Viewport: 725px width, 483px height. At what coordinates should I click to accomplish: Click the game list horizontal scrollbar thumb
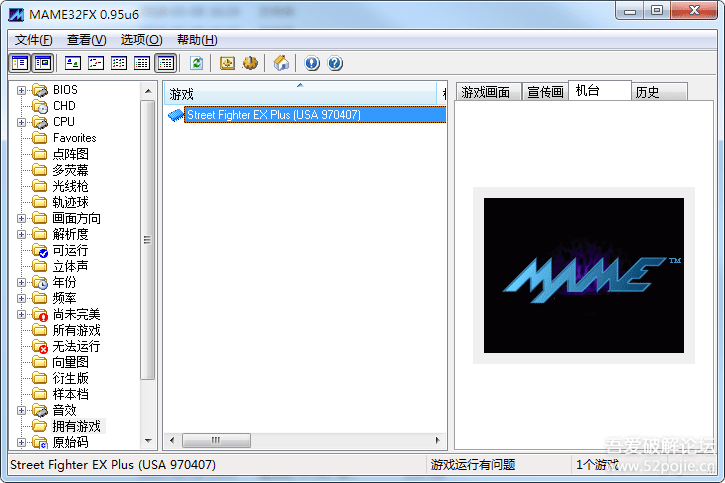coord(216,440)
